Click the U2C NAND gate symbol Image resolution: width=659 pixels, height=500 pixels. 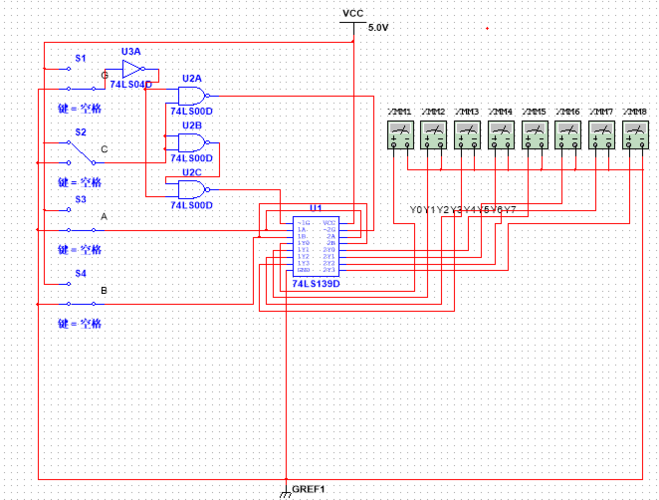click(x=190, y=189)
